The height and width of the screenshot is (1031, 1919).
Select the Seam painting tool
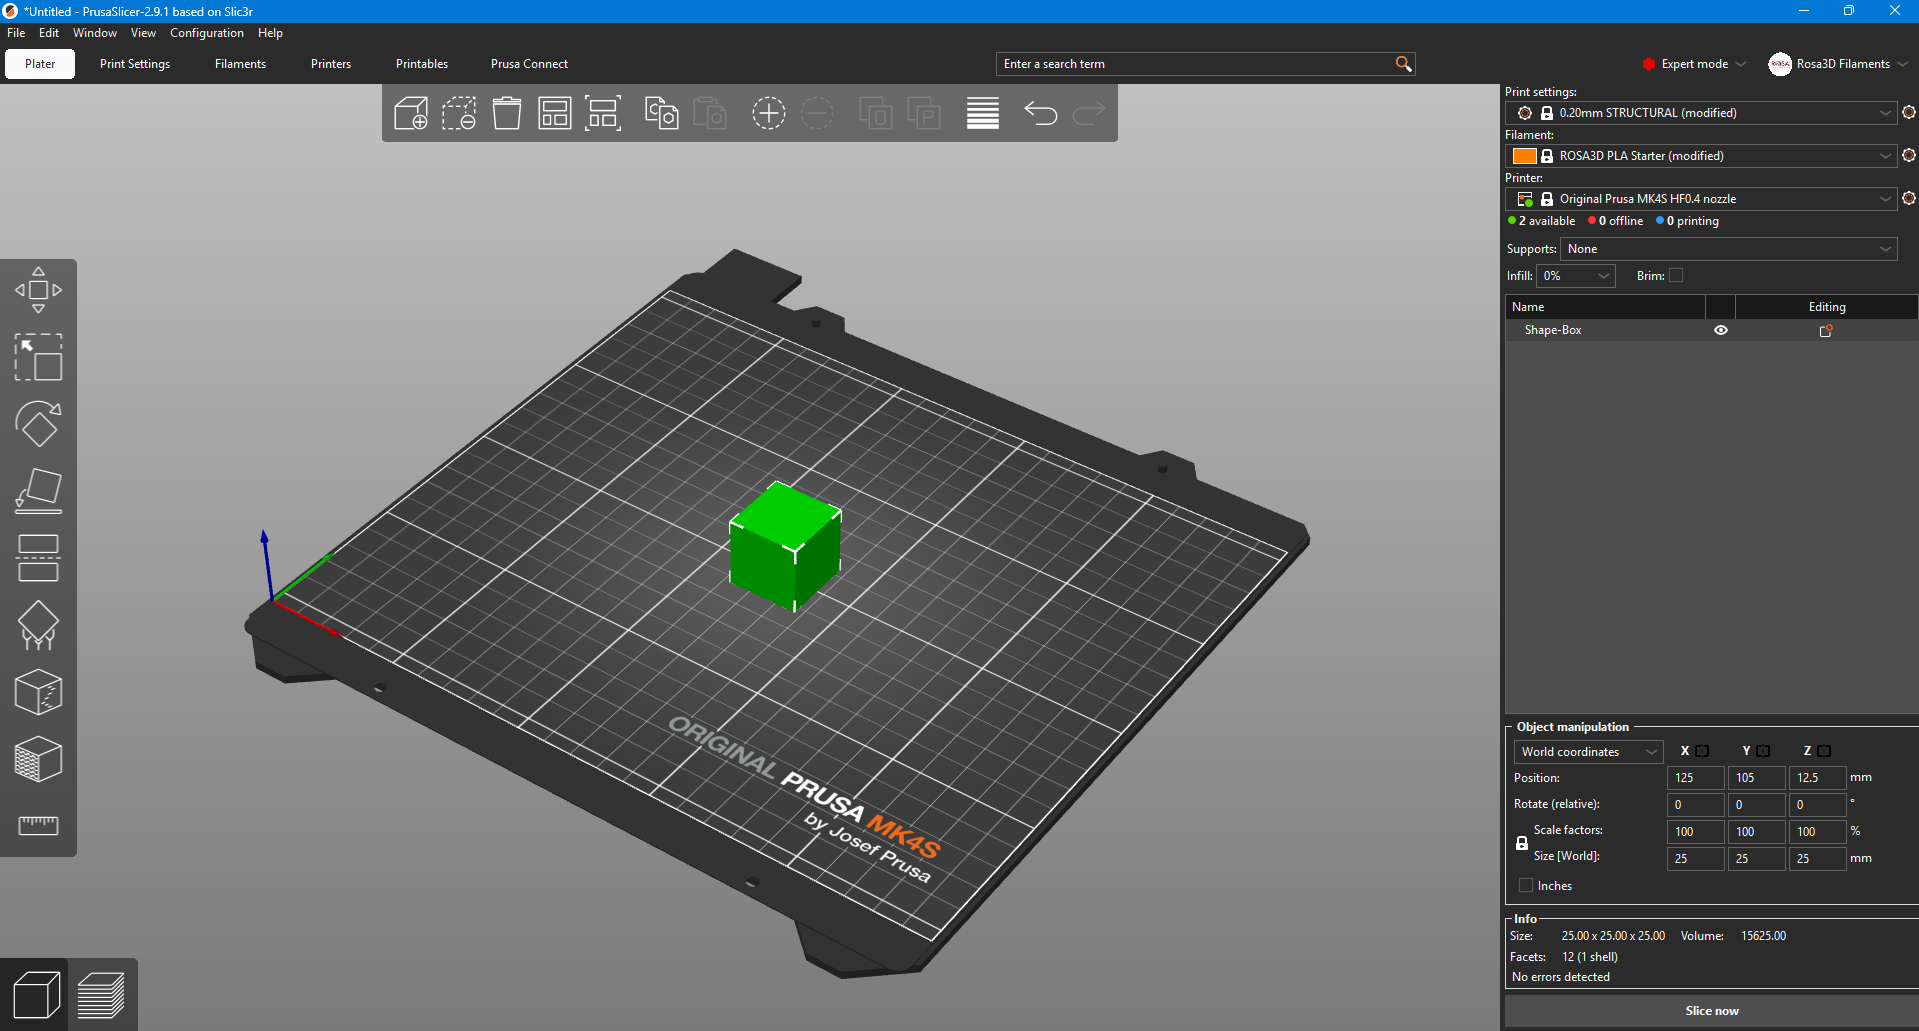[x=38, y=692]
